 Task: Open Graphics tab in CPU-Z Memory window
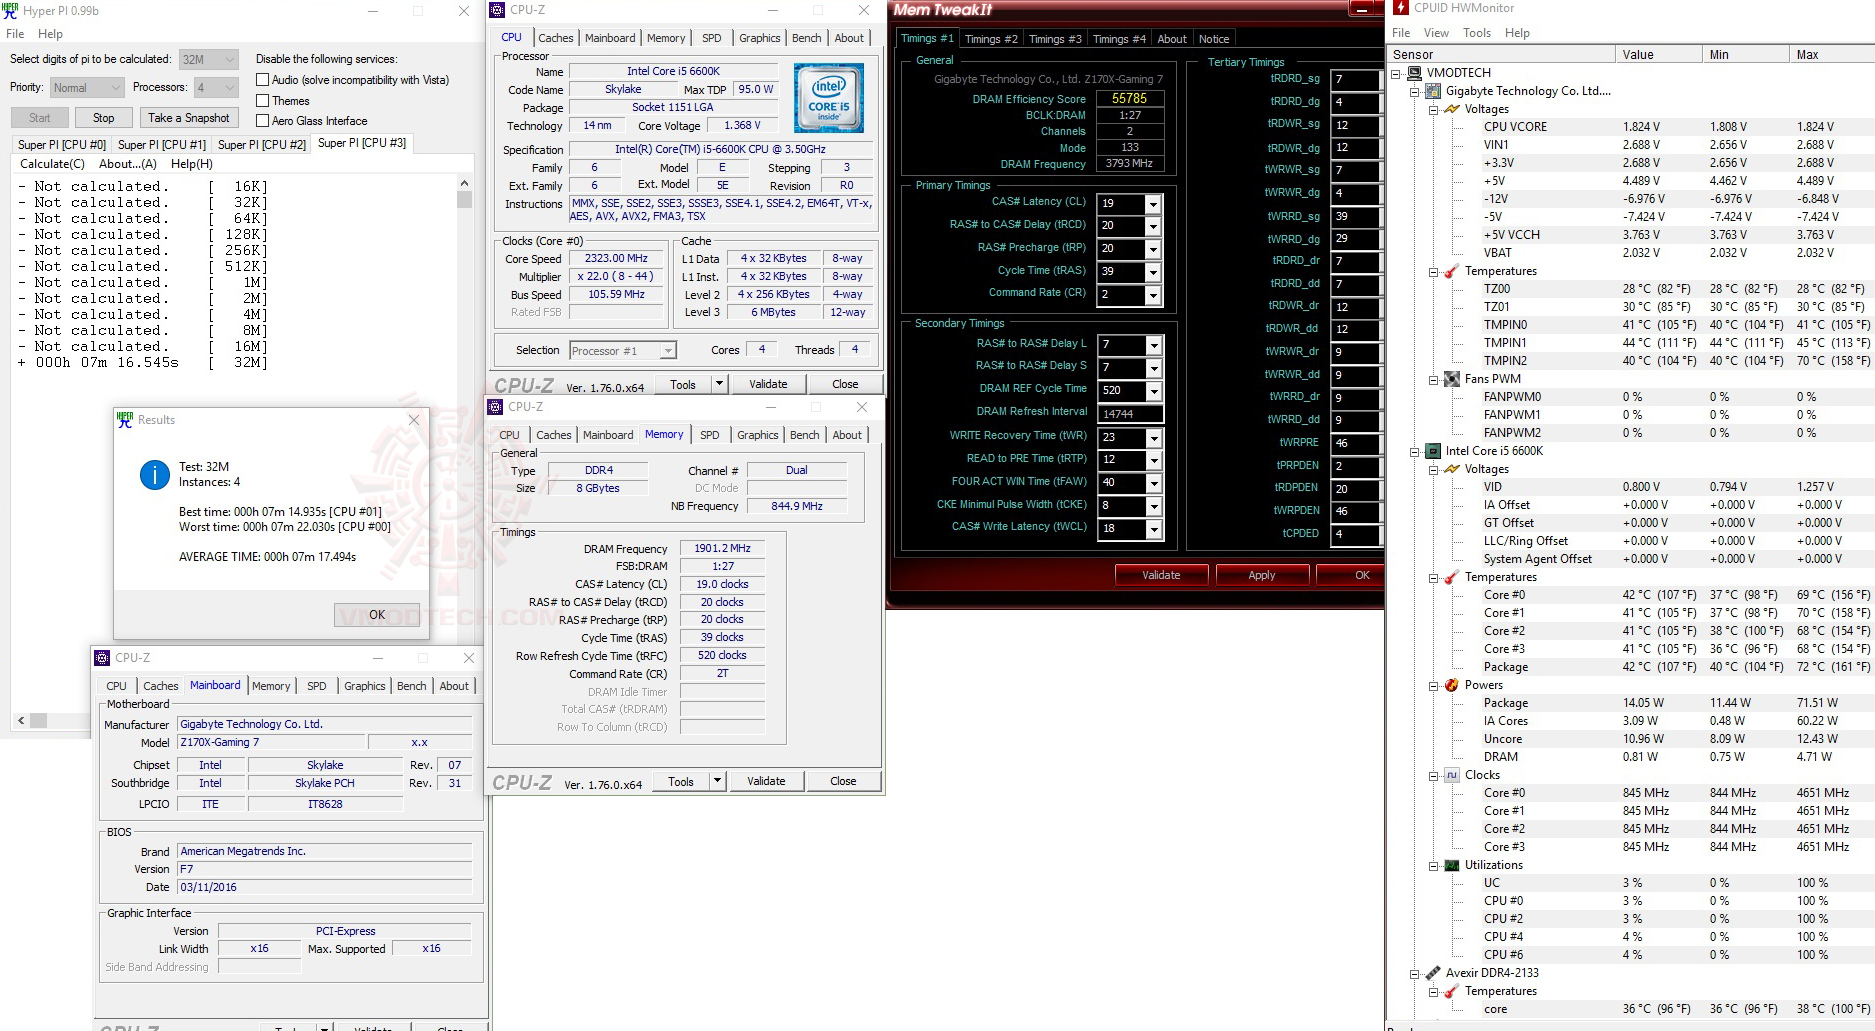757,435
